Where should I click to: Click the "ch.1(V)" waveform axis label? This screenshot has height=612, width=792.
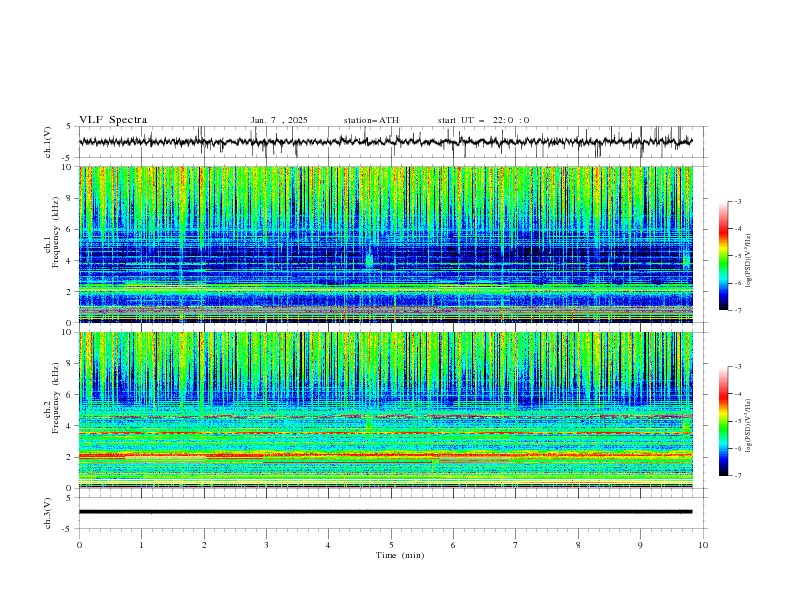(49, 142)
